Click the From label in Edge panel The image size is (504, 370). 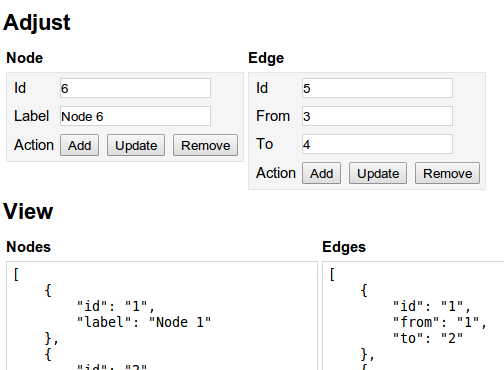273,116
